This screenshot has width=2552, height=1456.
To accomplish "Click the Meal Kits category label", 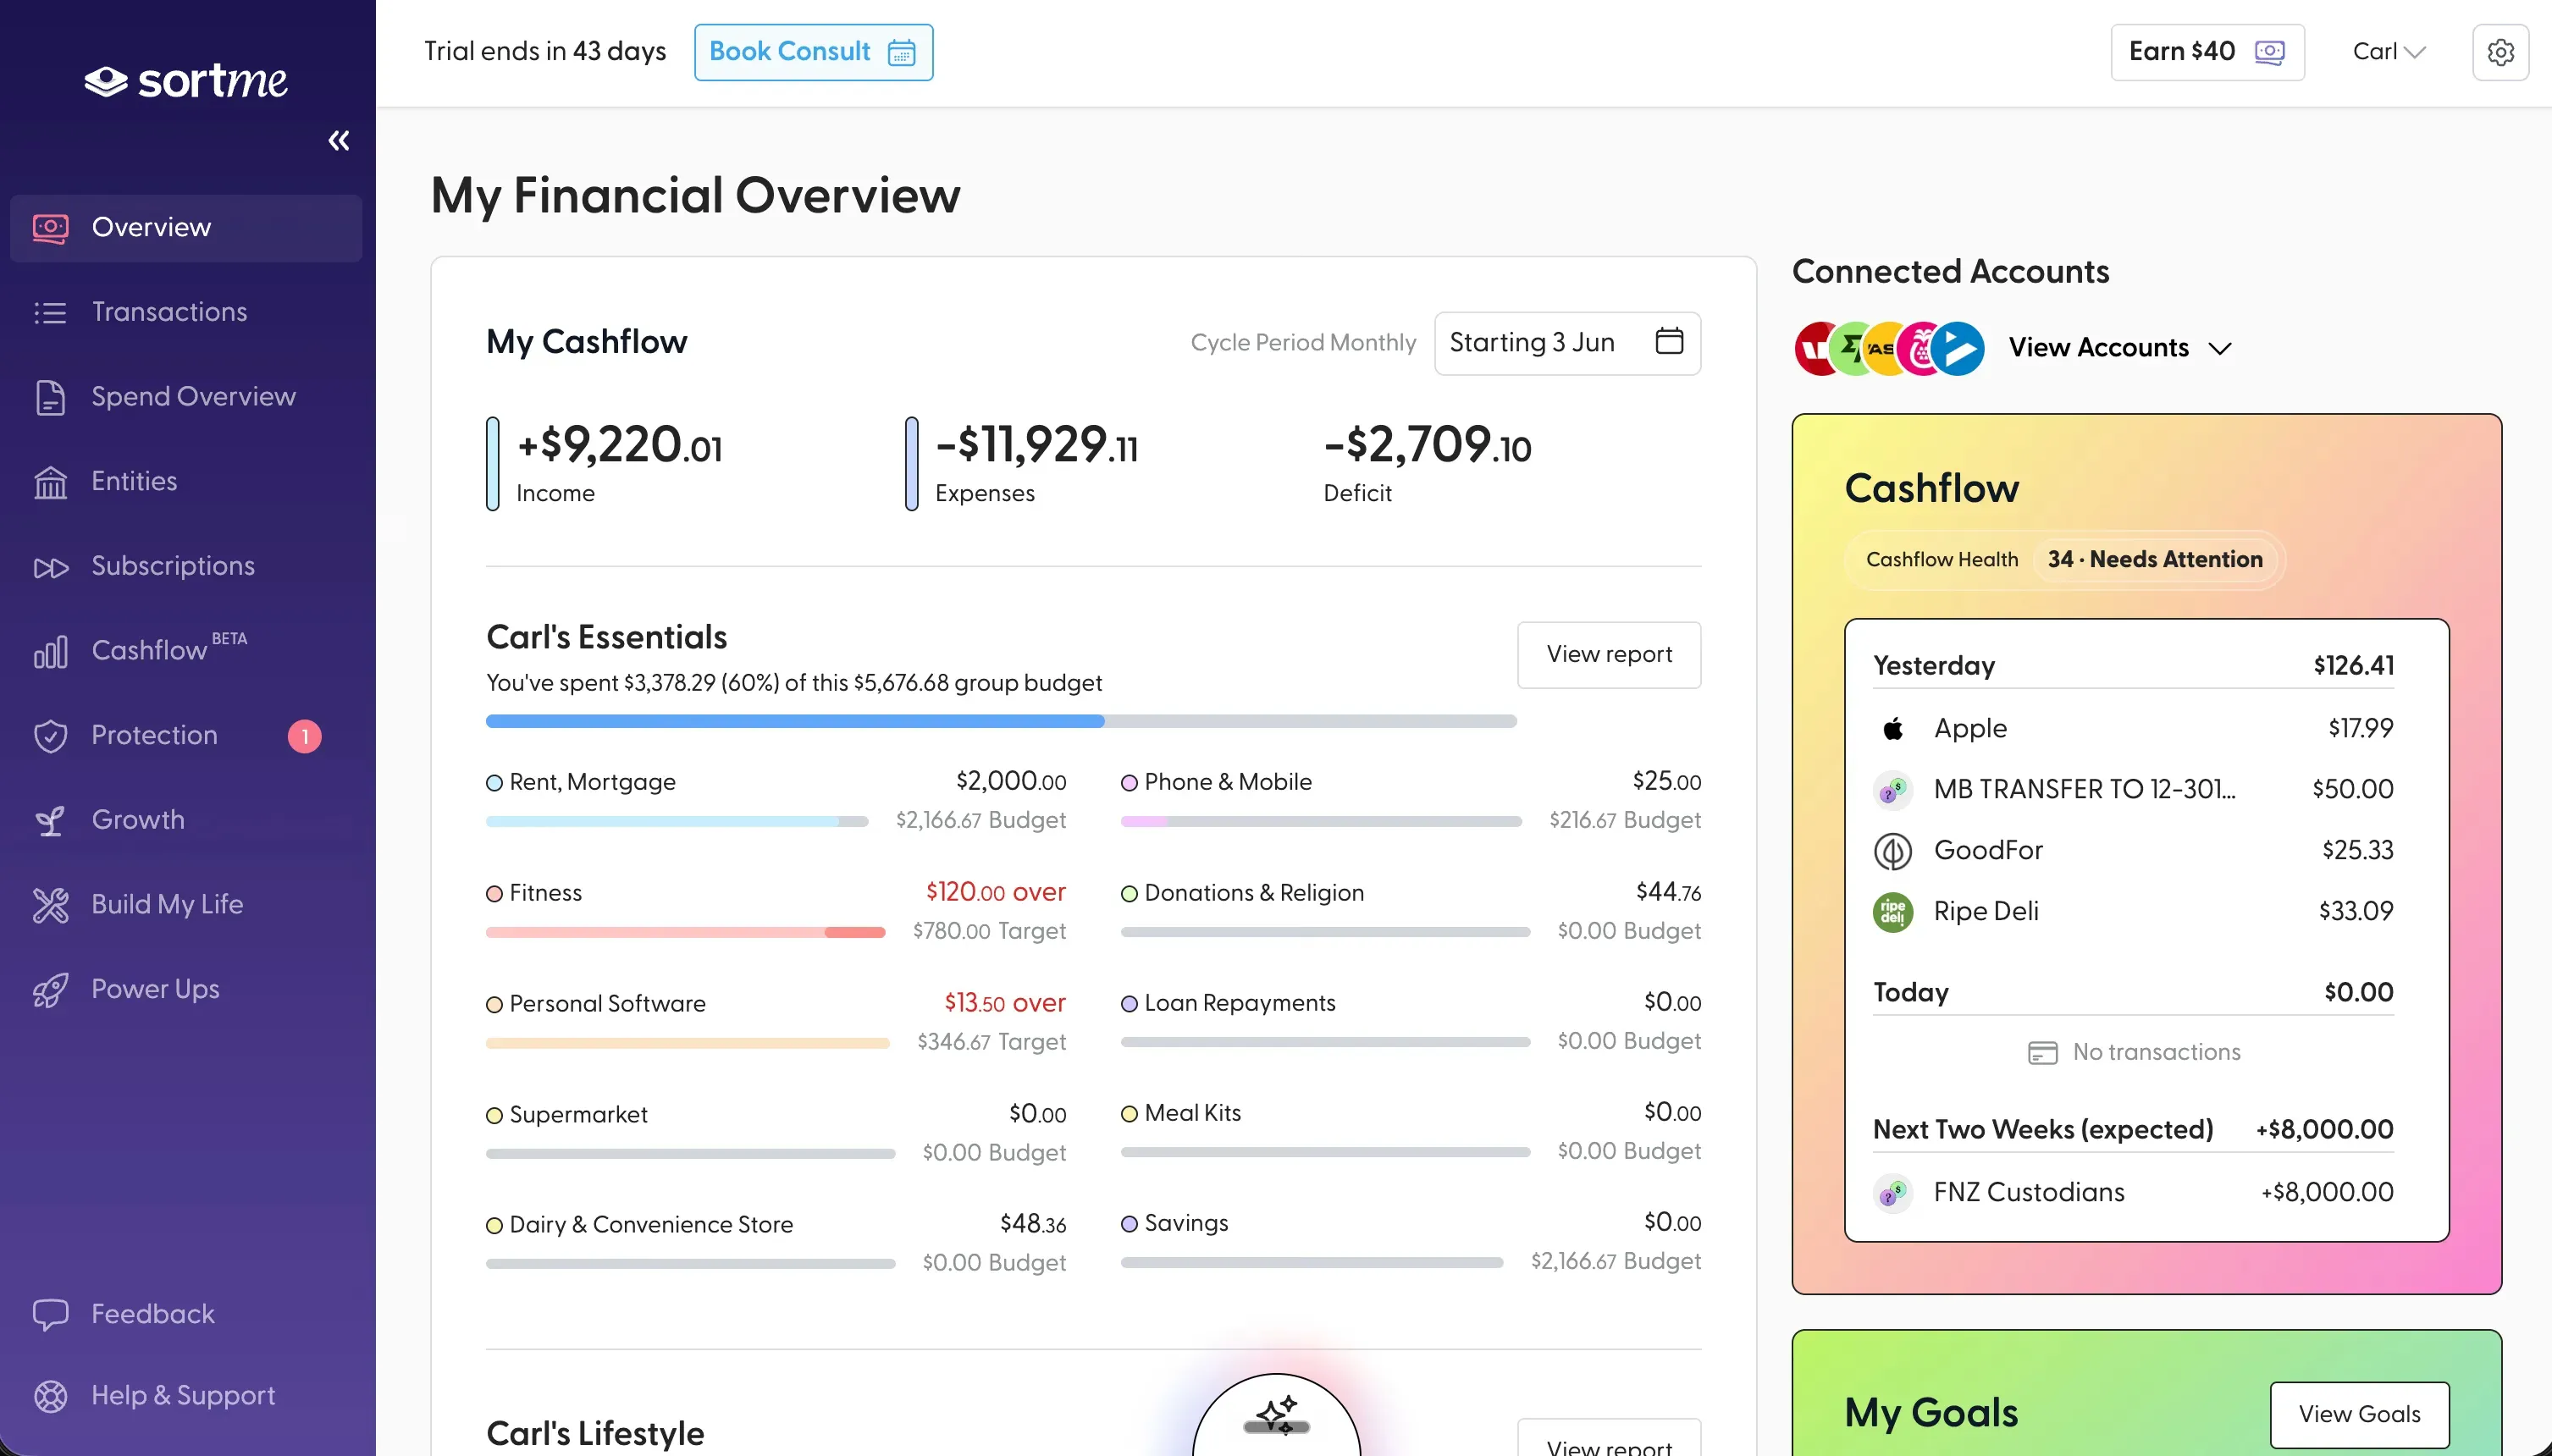I will (1192, 1113).
